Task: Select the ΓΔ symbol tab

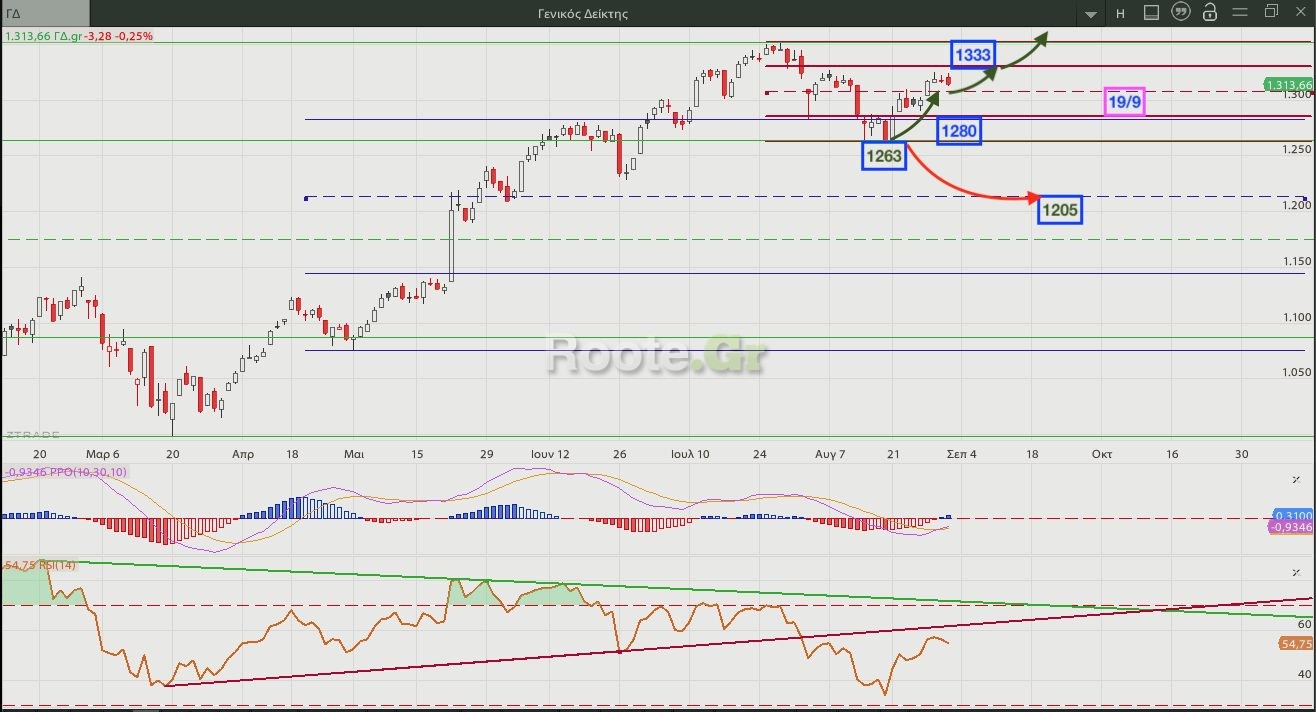Action: click(x=45, y=13)
